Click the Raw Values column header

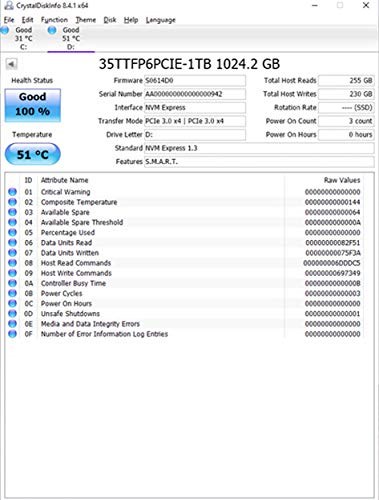click(342, 180)
